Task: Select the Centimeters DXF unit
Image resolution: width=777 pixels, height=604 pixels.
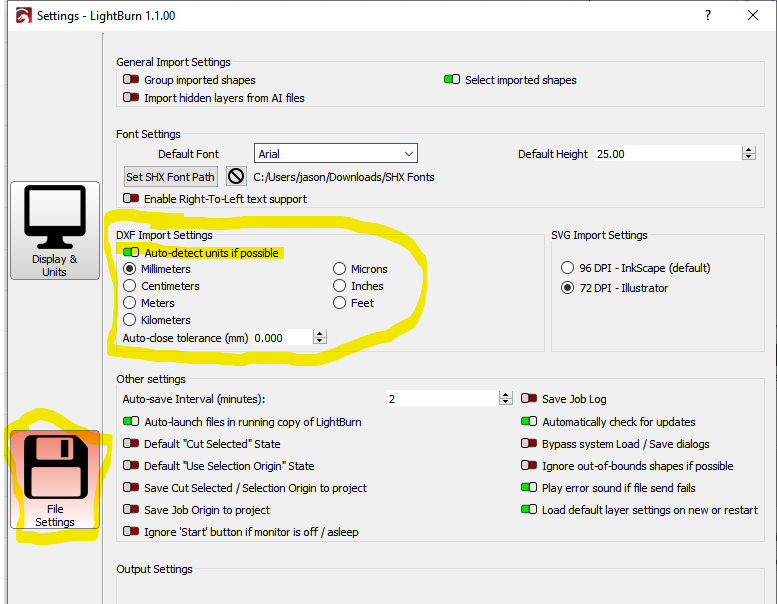Action: pos(129,286)
